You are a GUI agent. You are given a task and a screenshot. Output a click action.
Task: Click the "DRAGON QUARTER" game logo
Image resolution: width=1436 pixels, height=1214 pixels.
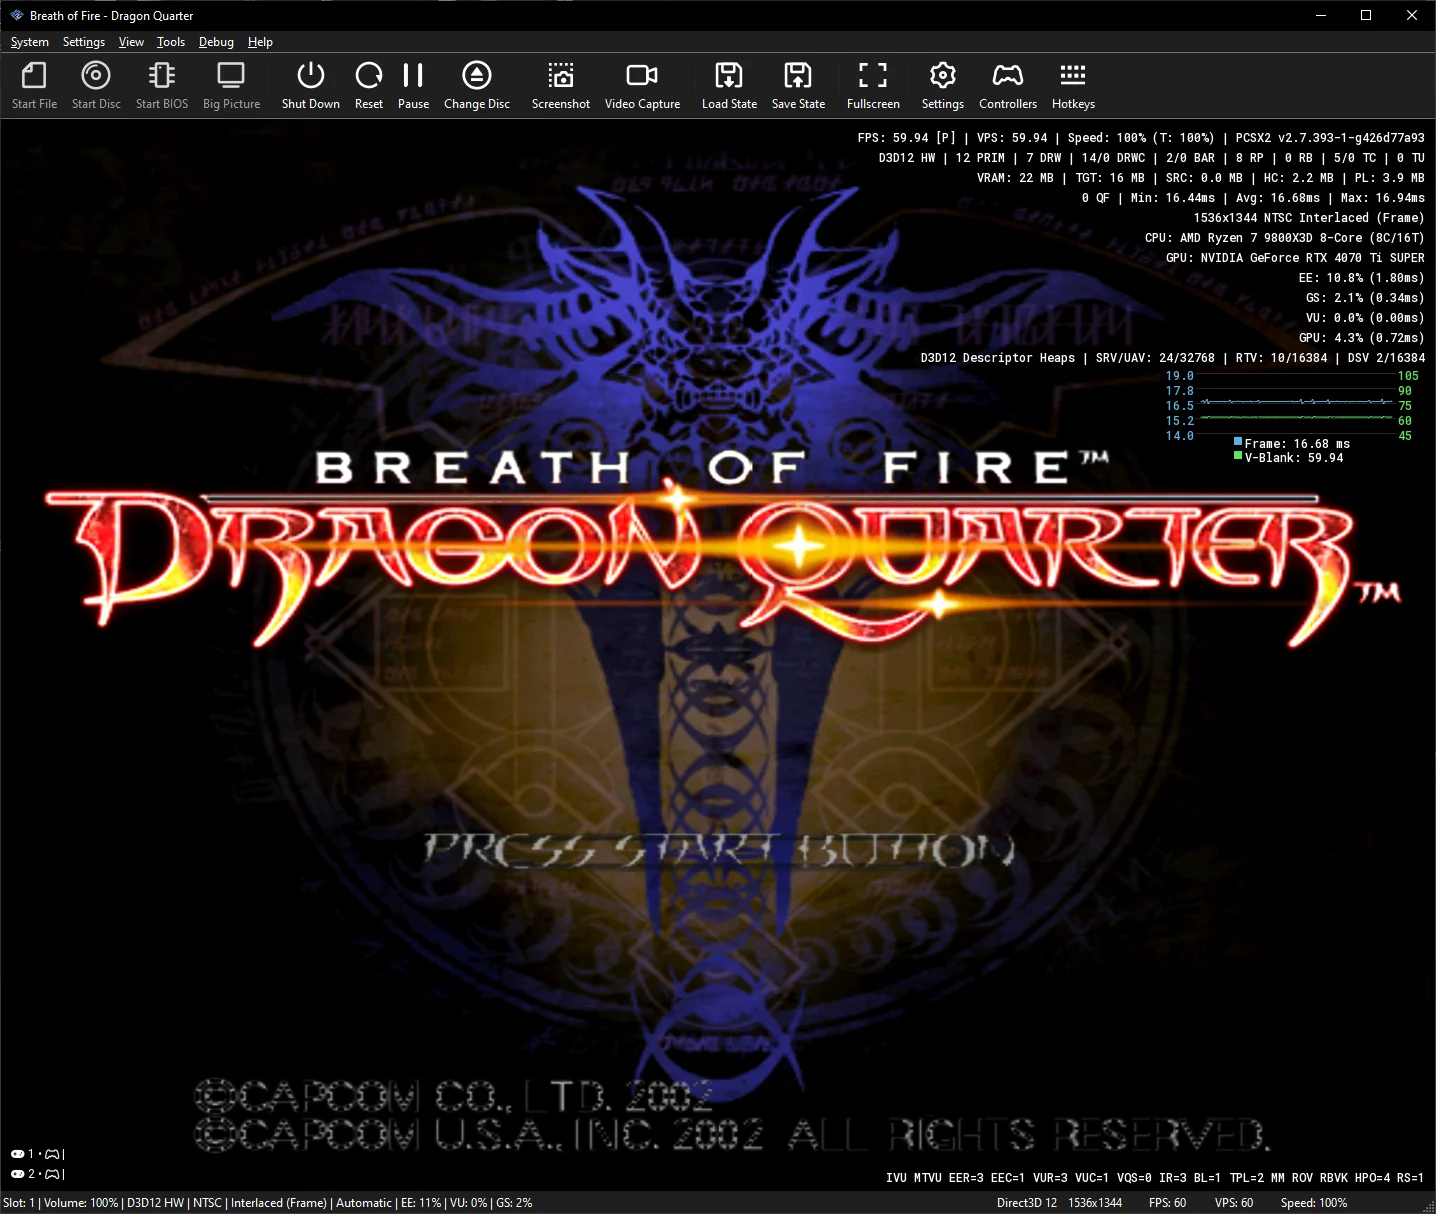[722, 566]
